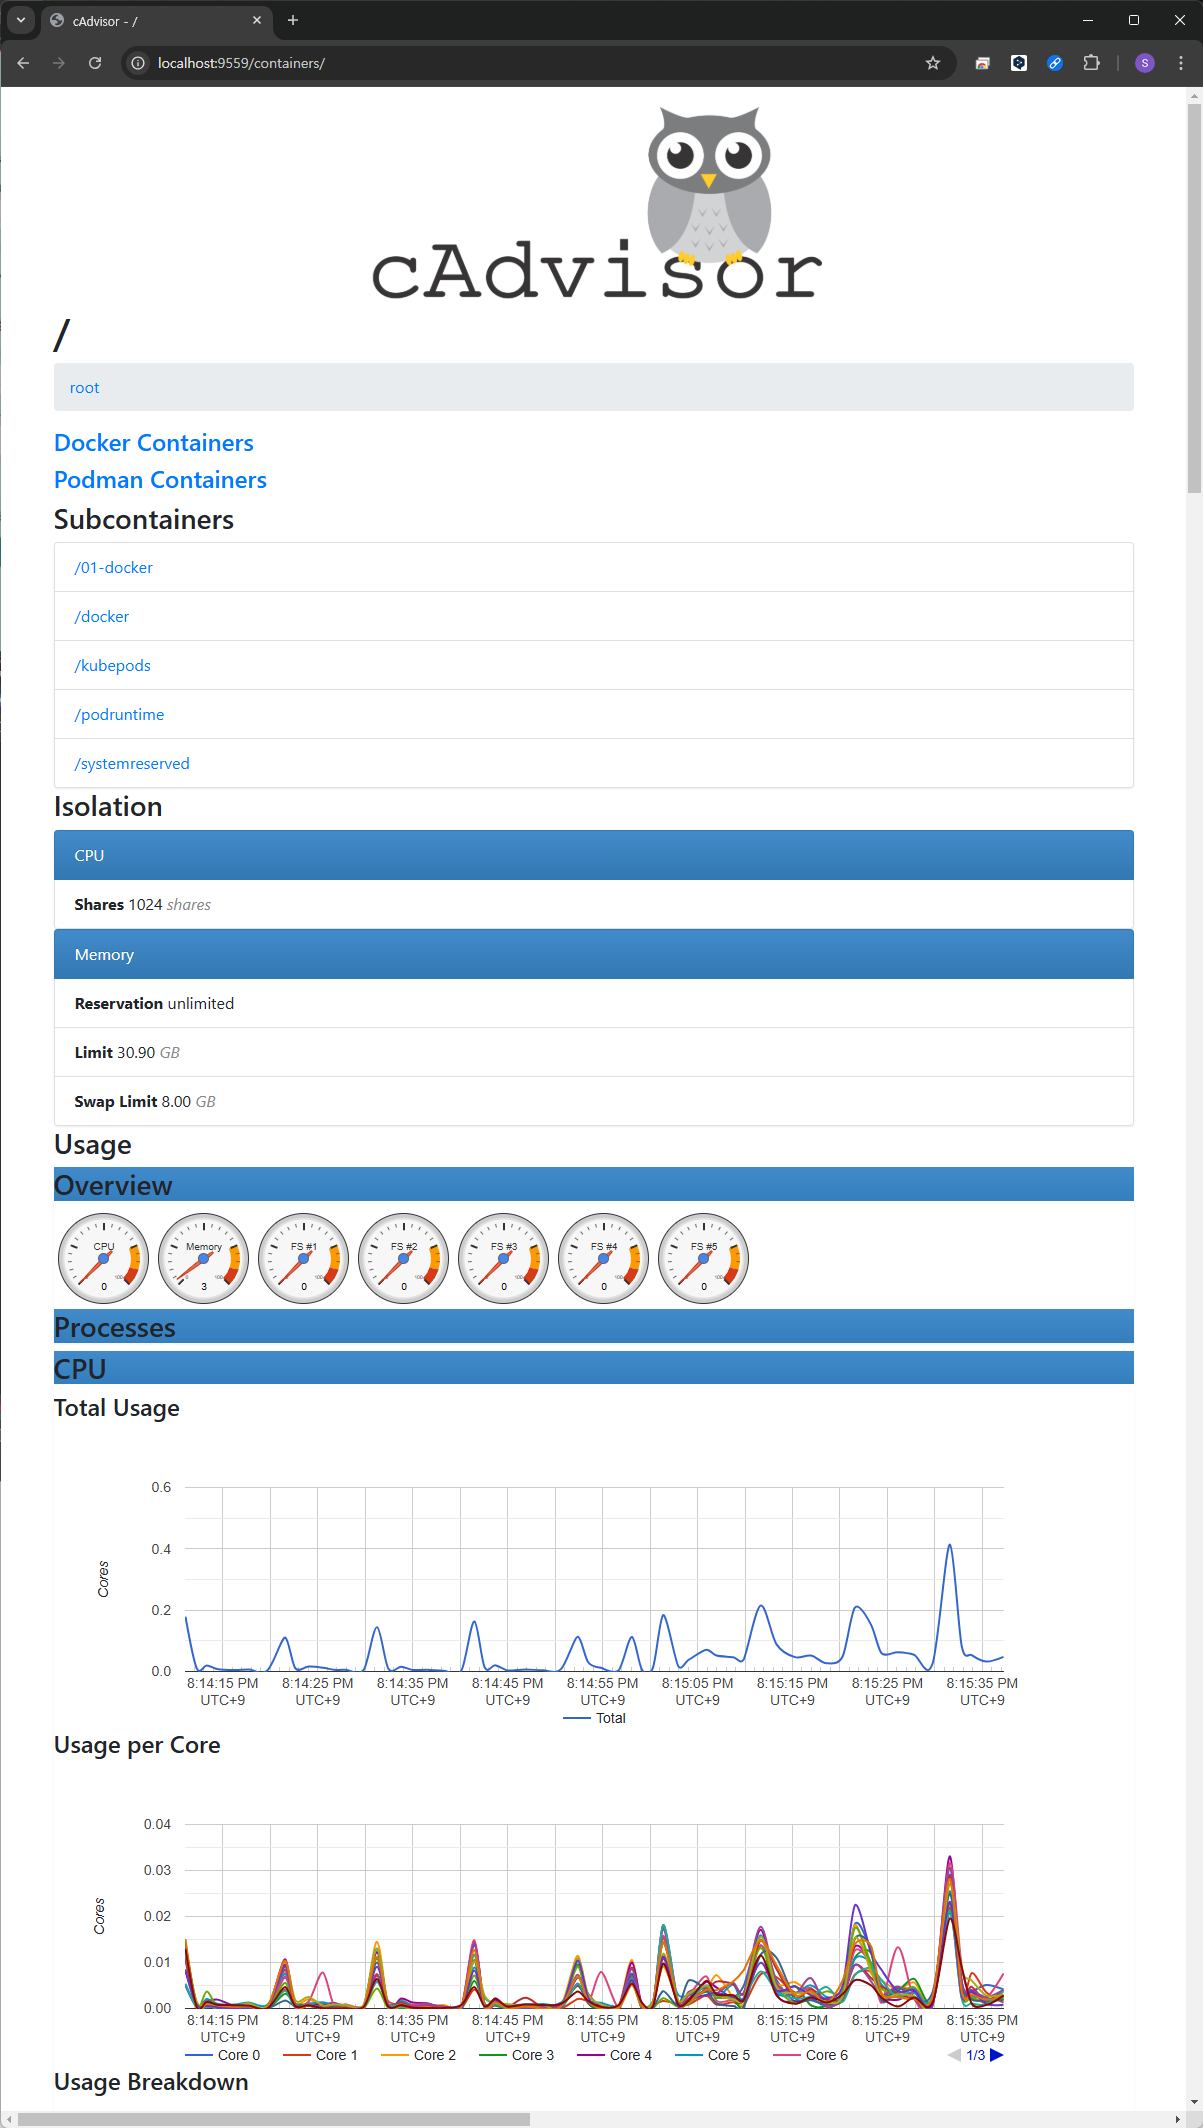This screenshot has width=1203, height=2128.
Task: Go back to previous page
Action: pos(23,63)
